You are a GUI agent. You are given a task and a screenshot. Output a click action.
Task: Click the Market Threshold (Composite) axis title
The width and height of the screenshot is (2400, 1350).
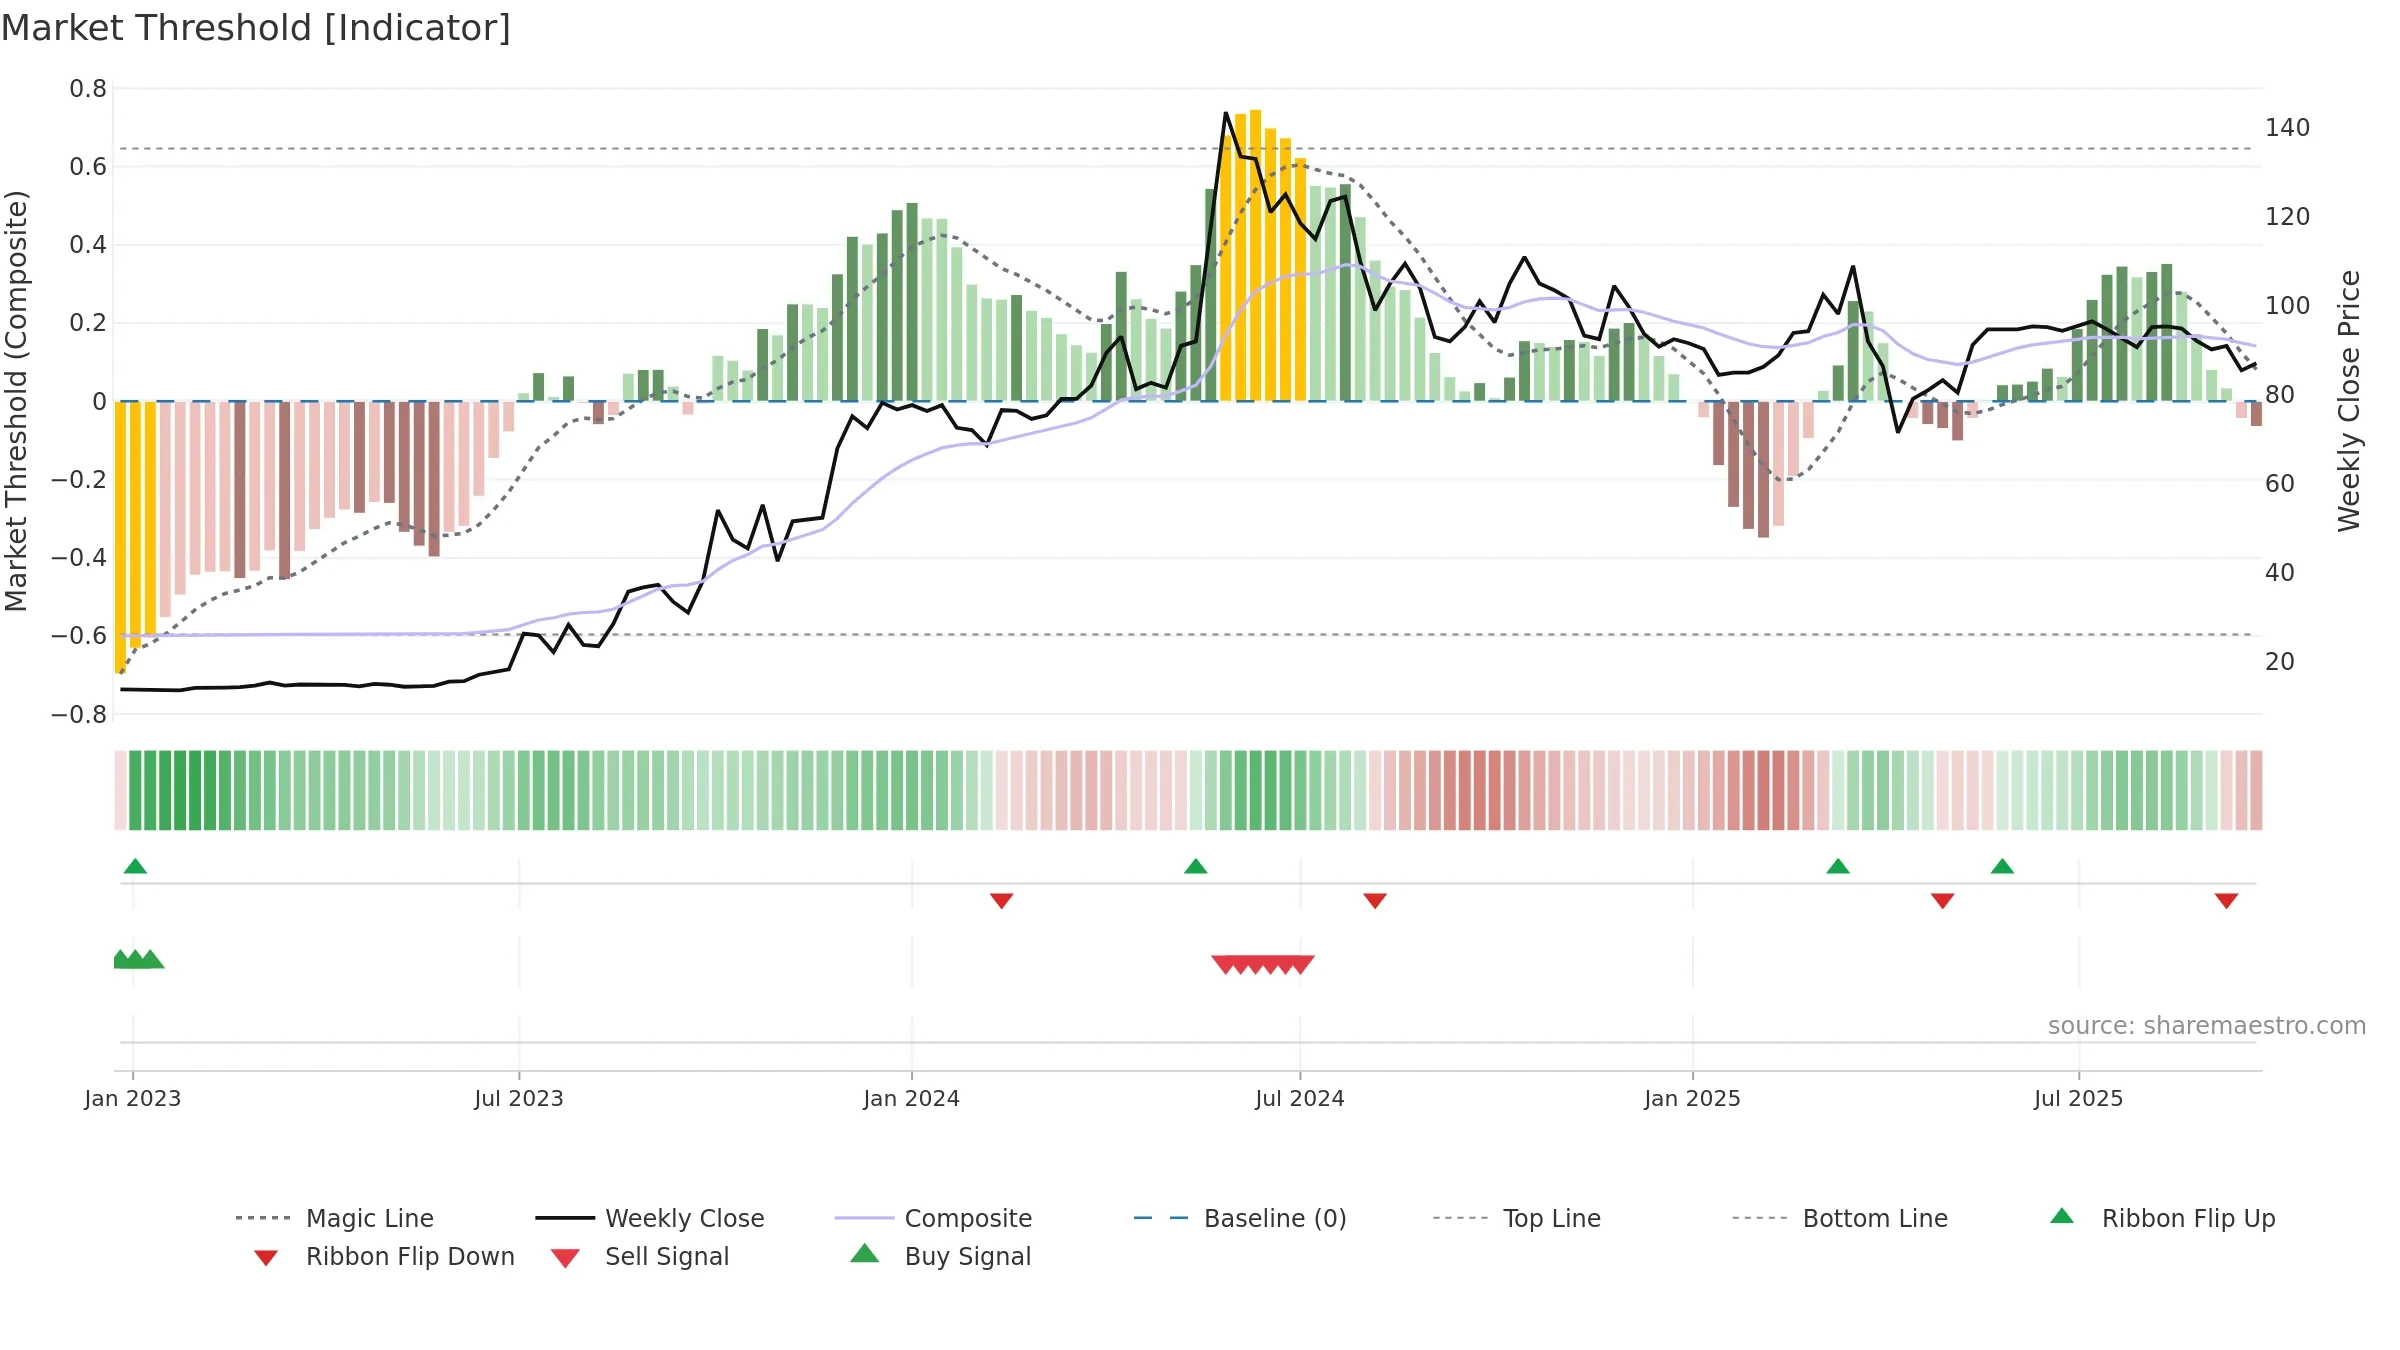click(16, 400)
